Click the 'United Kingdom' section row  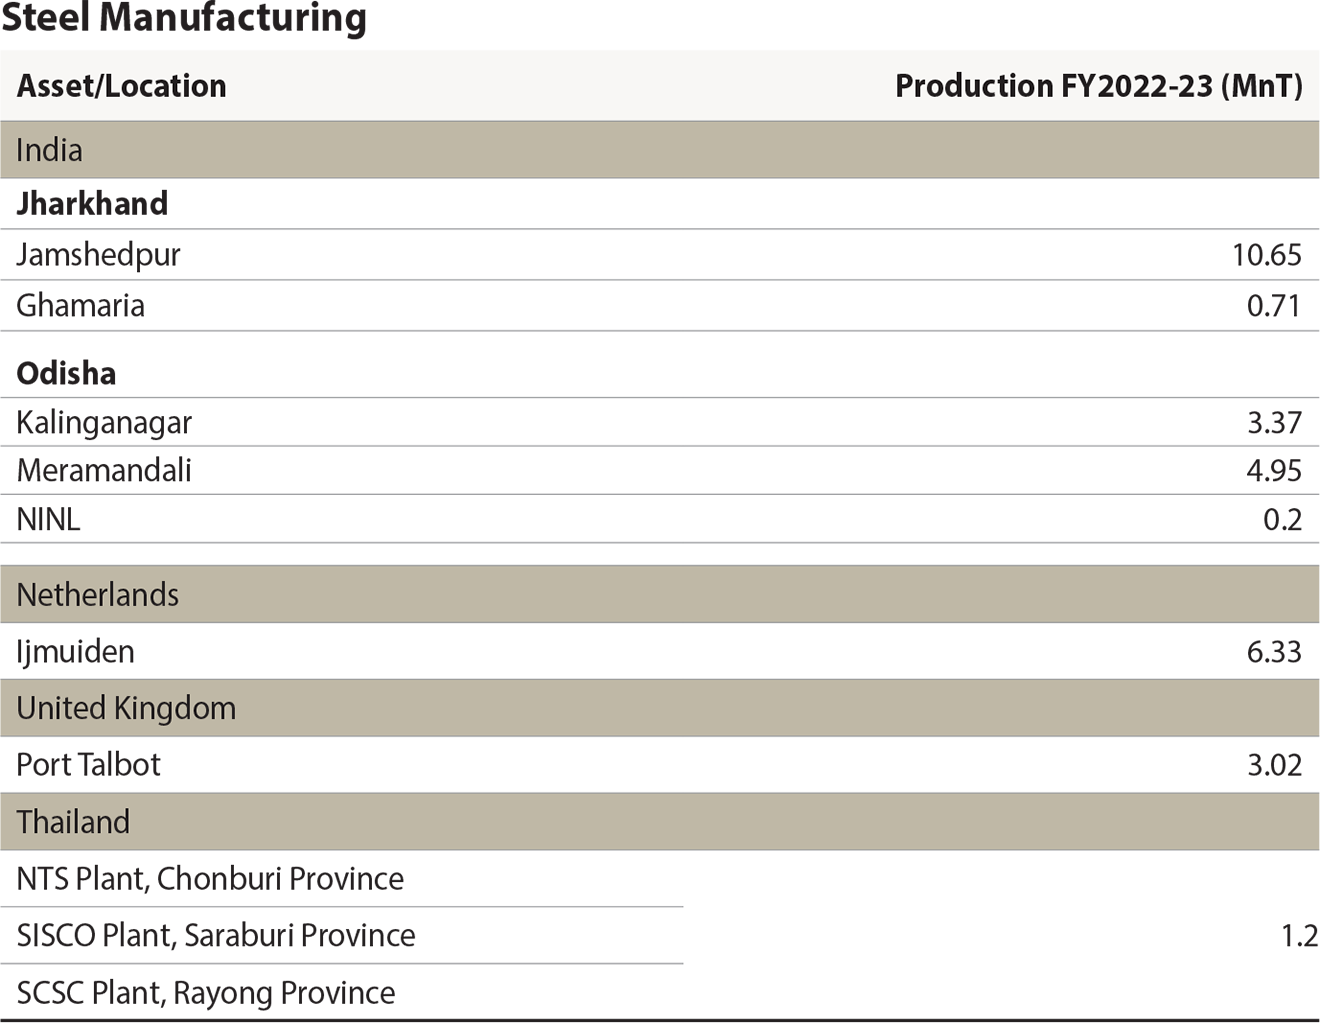click(x=660, y=708)
